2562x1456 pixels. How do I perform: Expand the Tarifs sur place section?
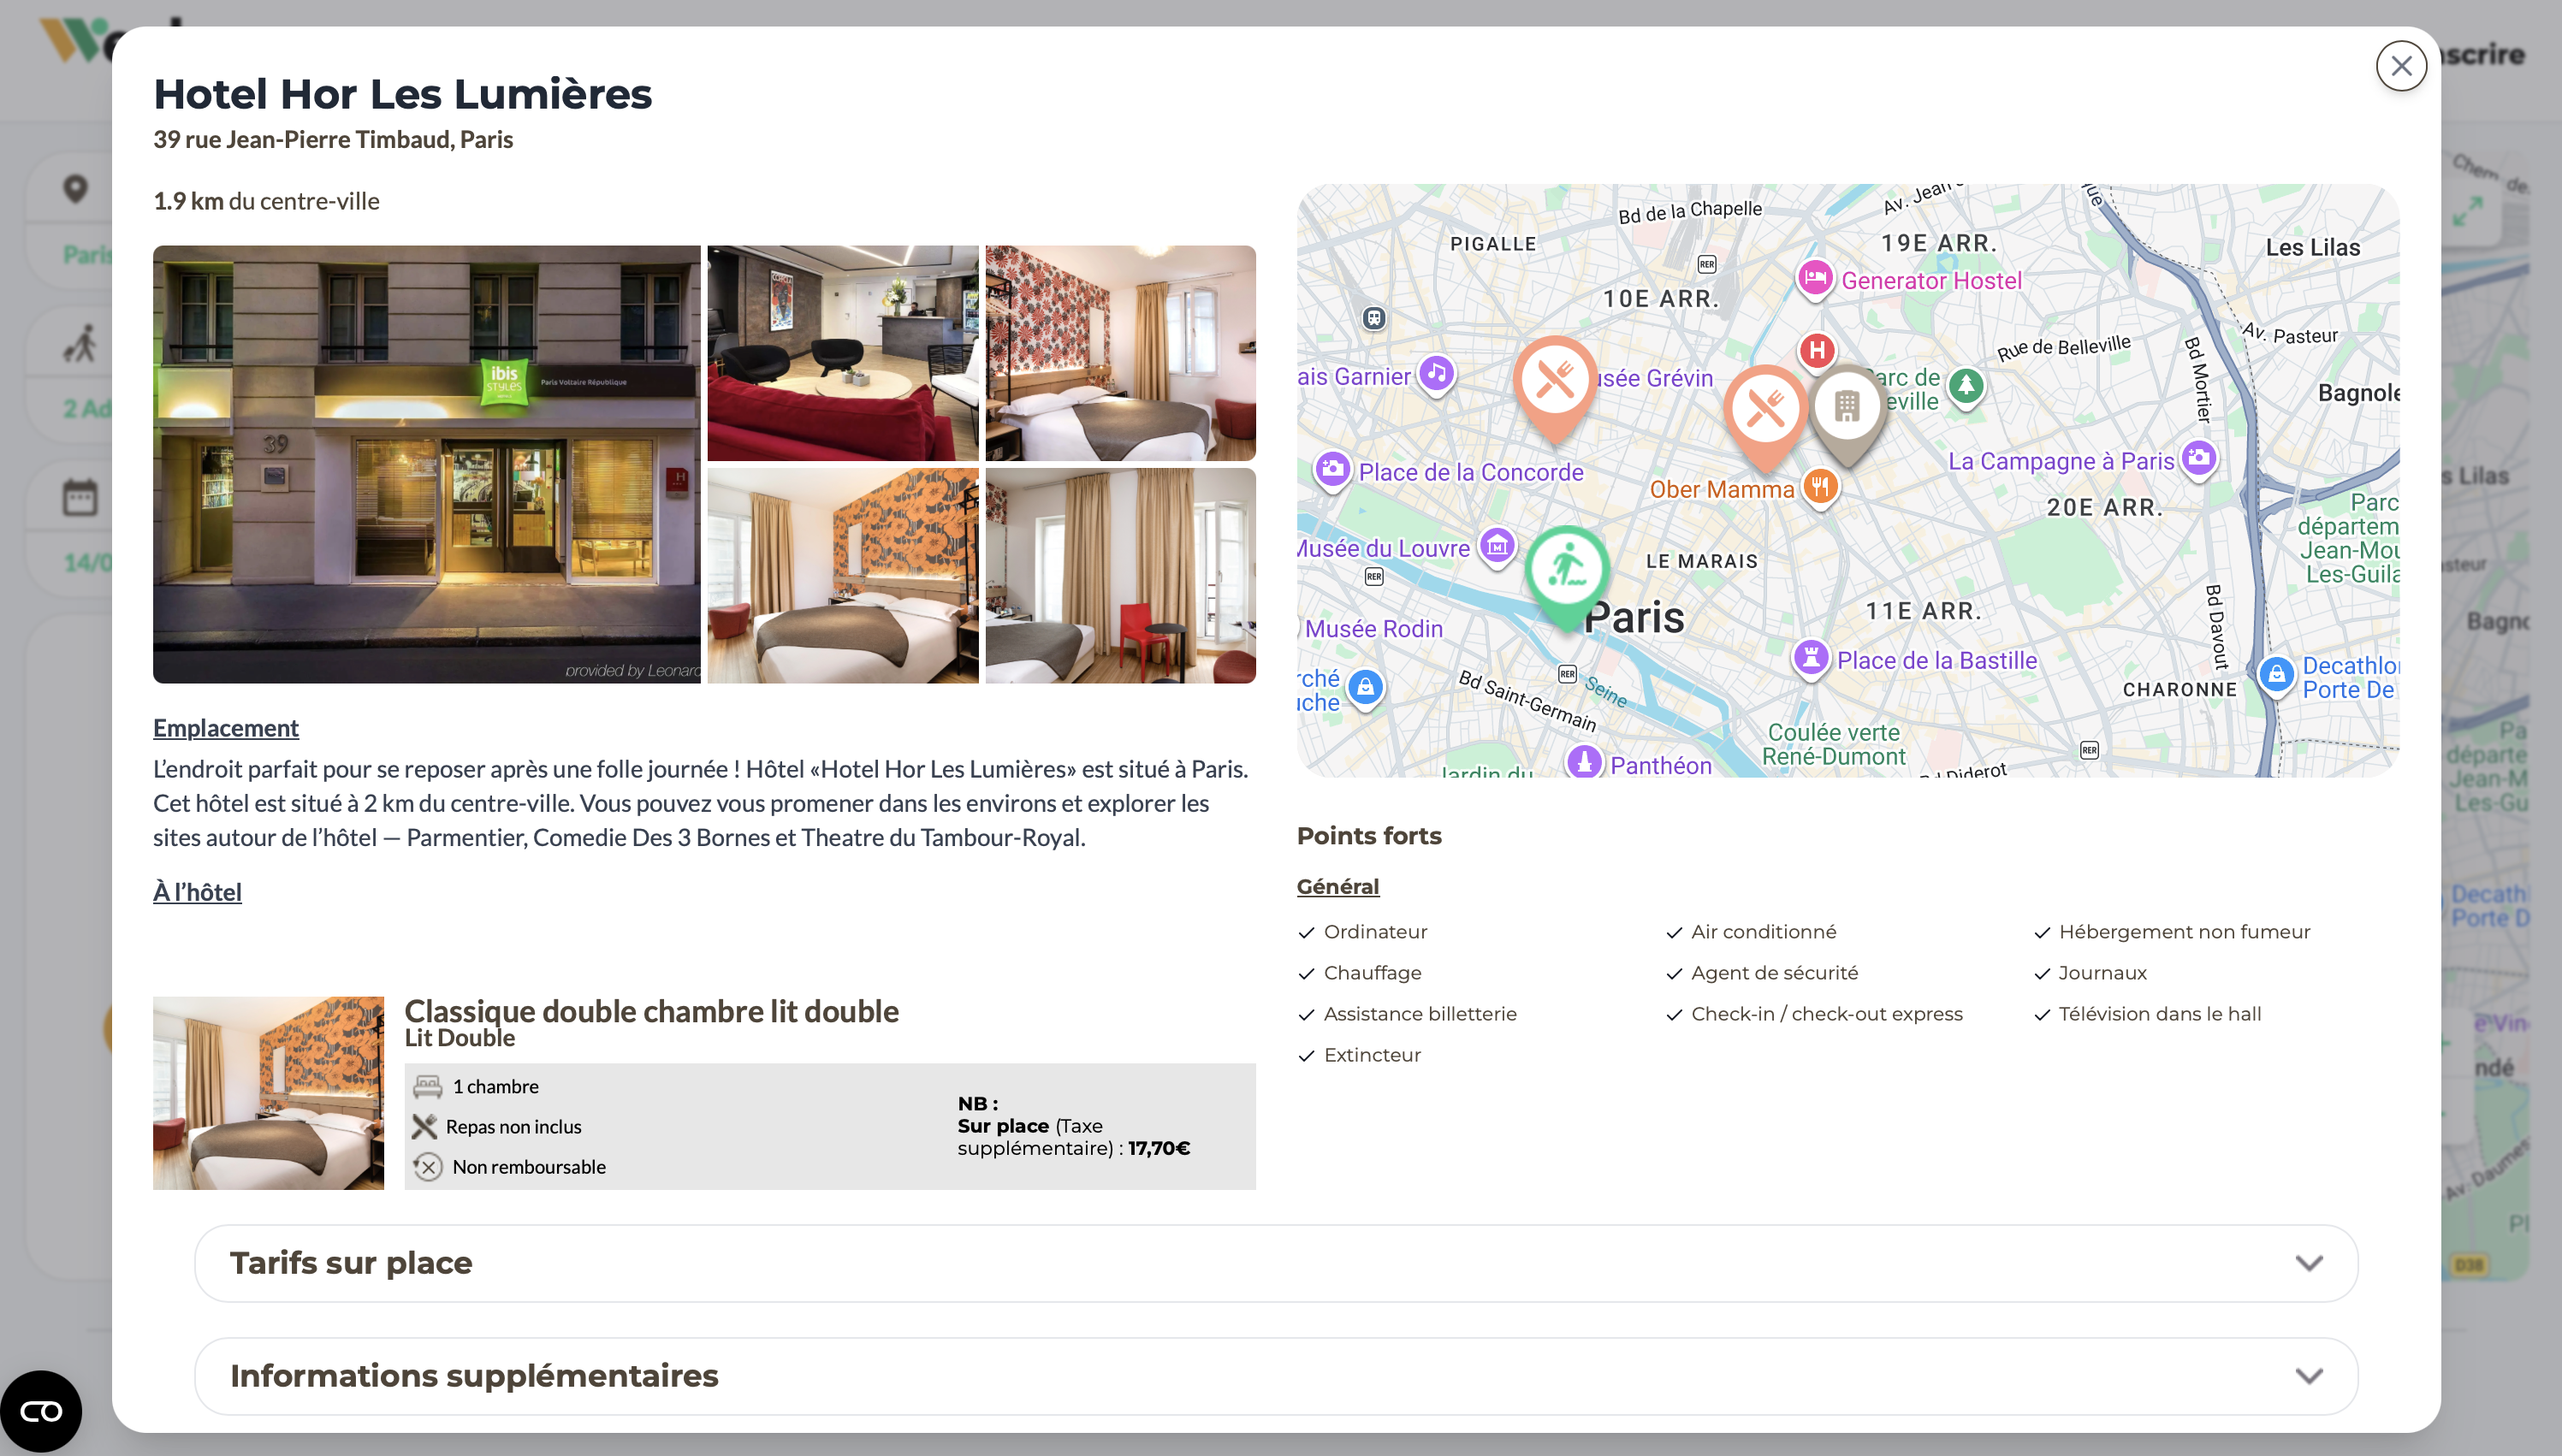tap(1276, 1263)
